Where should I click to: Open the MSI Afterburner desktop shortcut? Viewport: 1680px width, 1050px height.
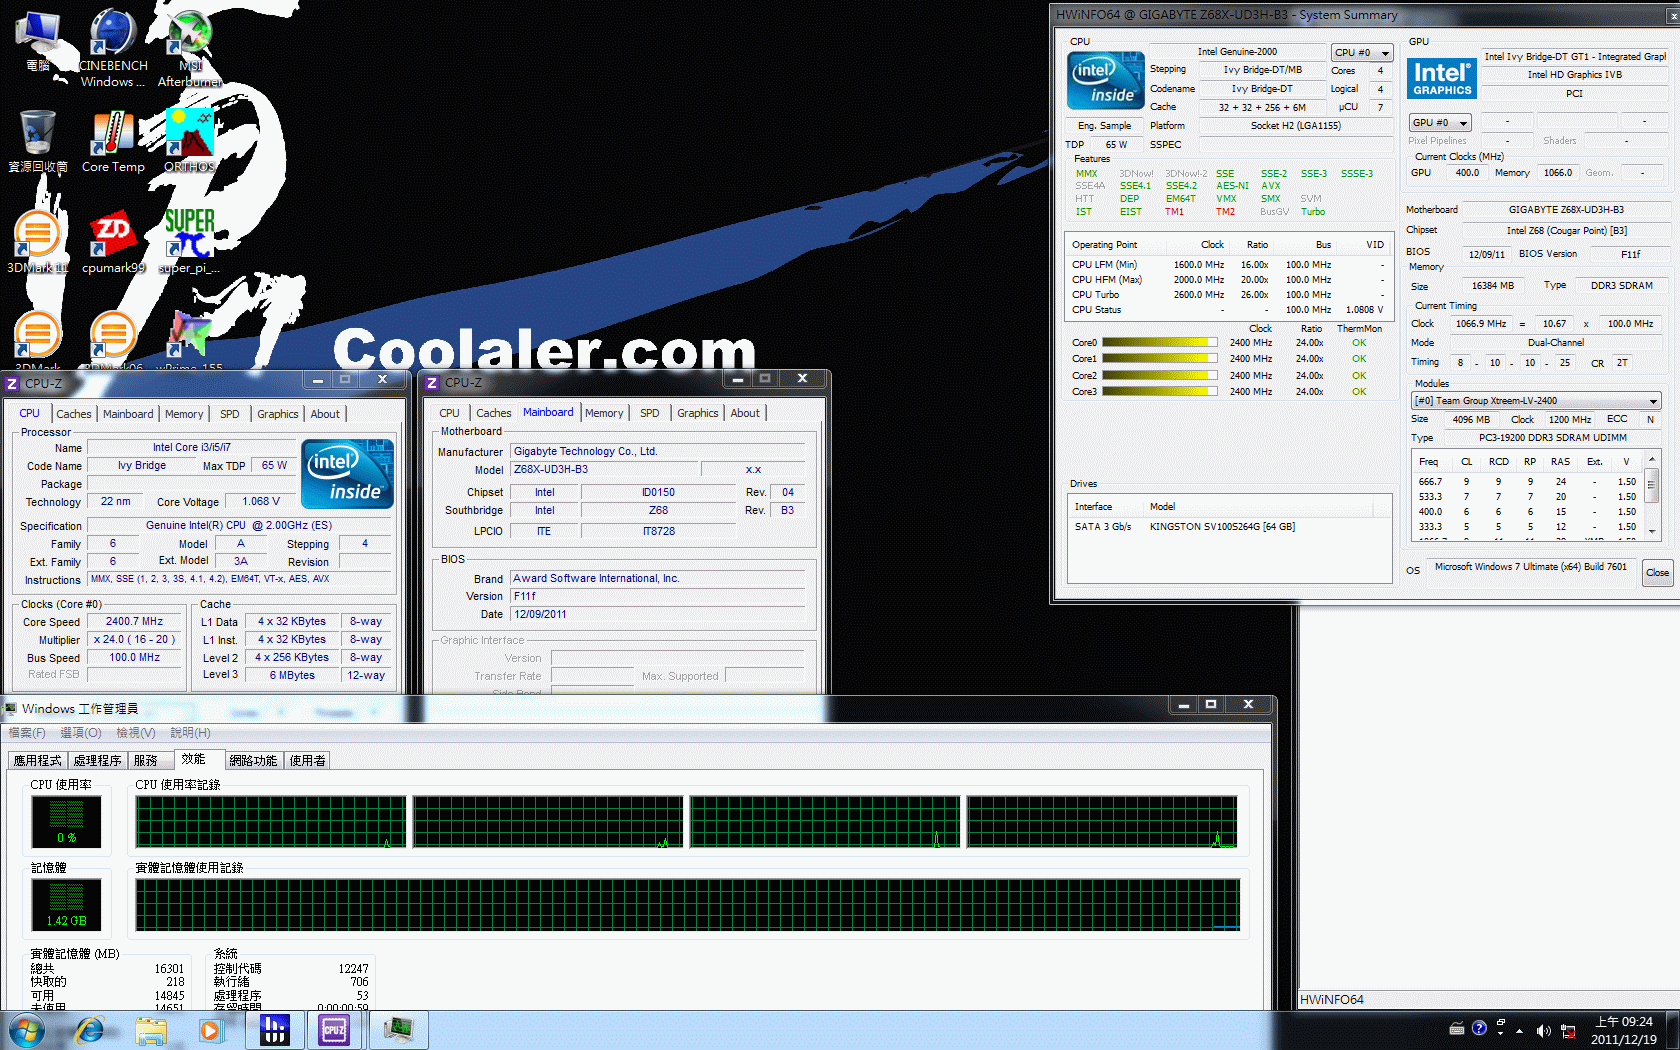[190, 47]
